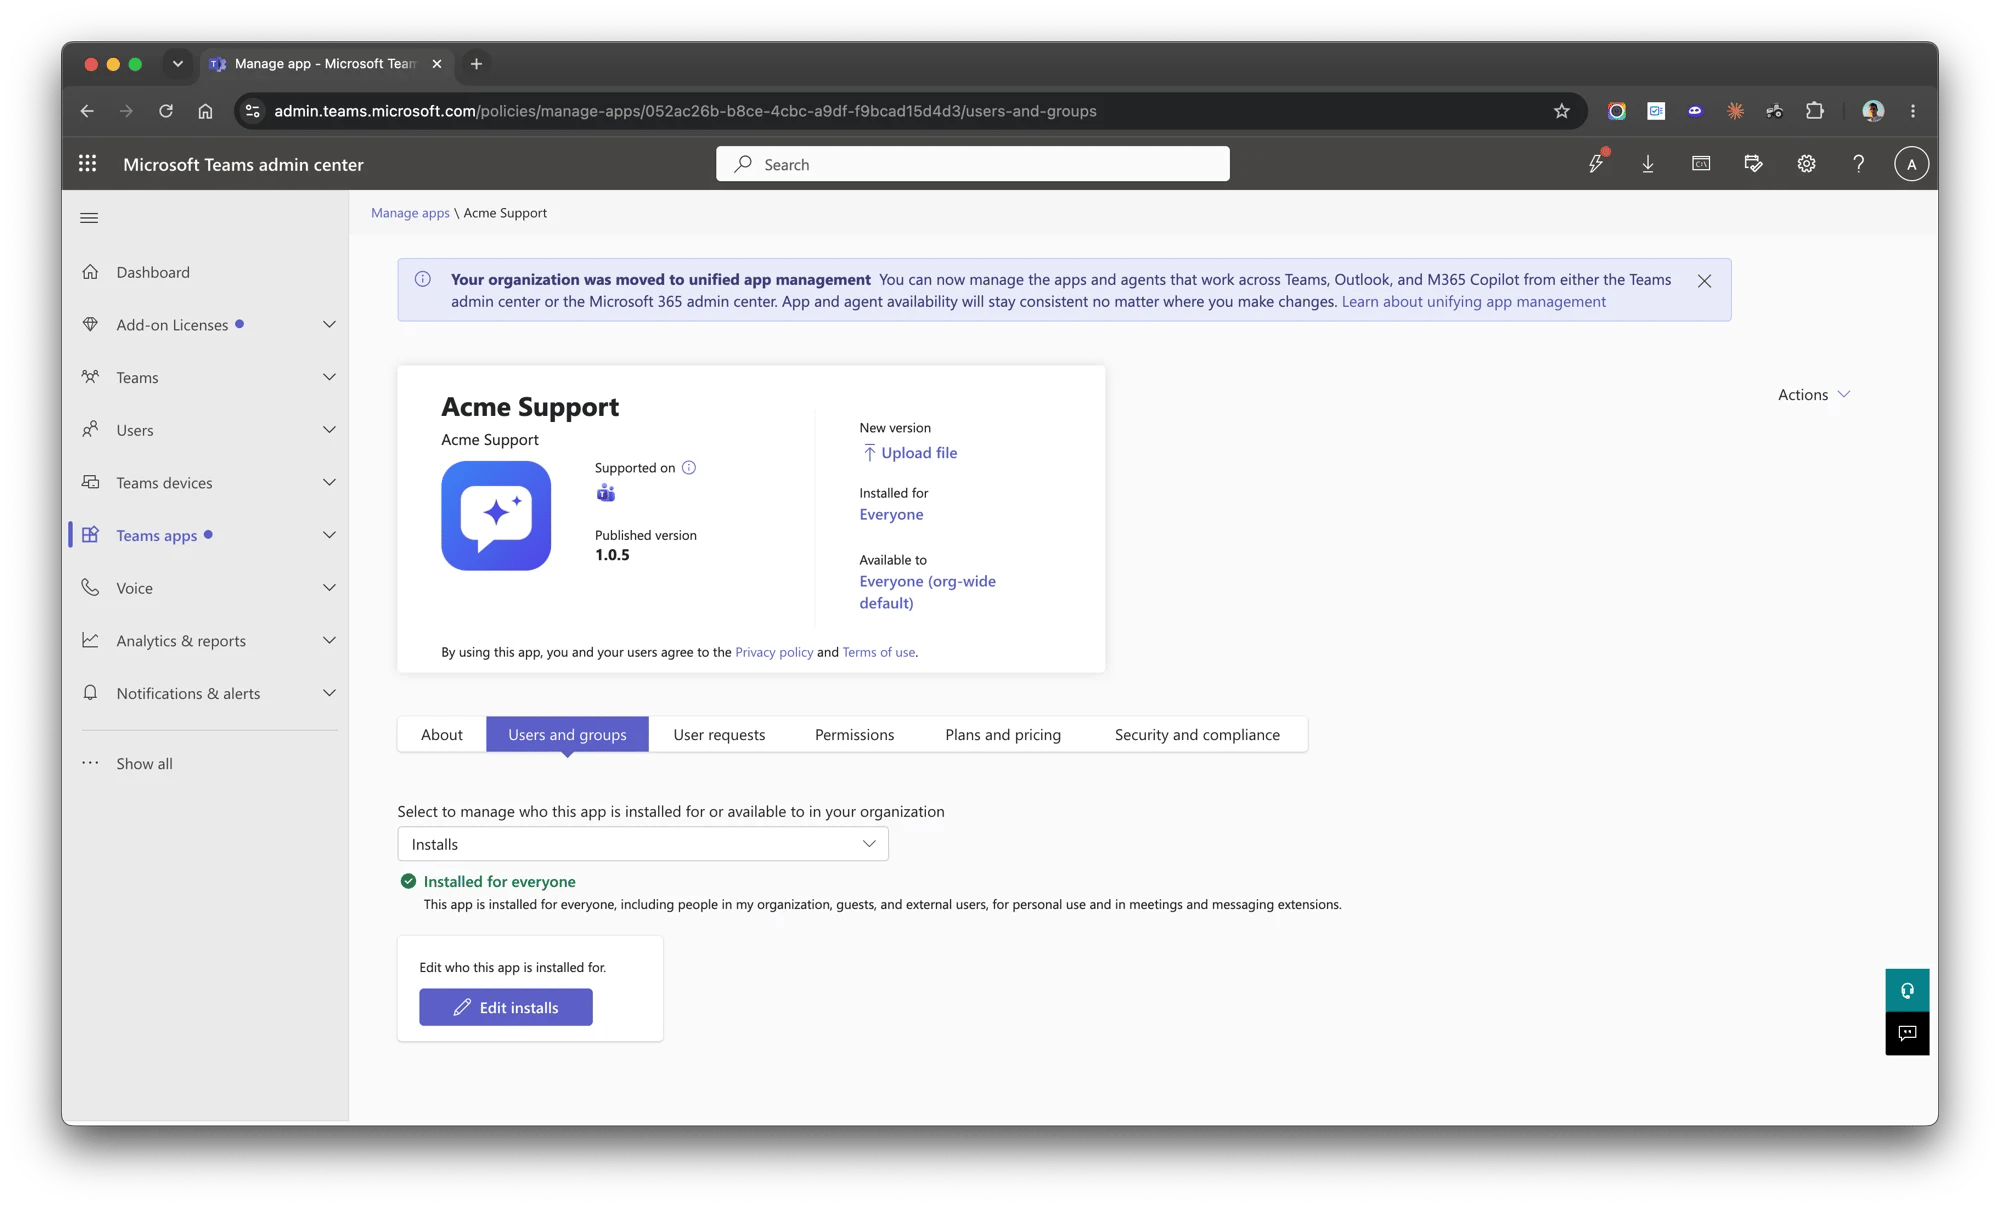Open the Actions dropdown menu
Viewport: 2000px width, 1207px height.
(1813, 395)
